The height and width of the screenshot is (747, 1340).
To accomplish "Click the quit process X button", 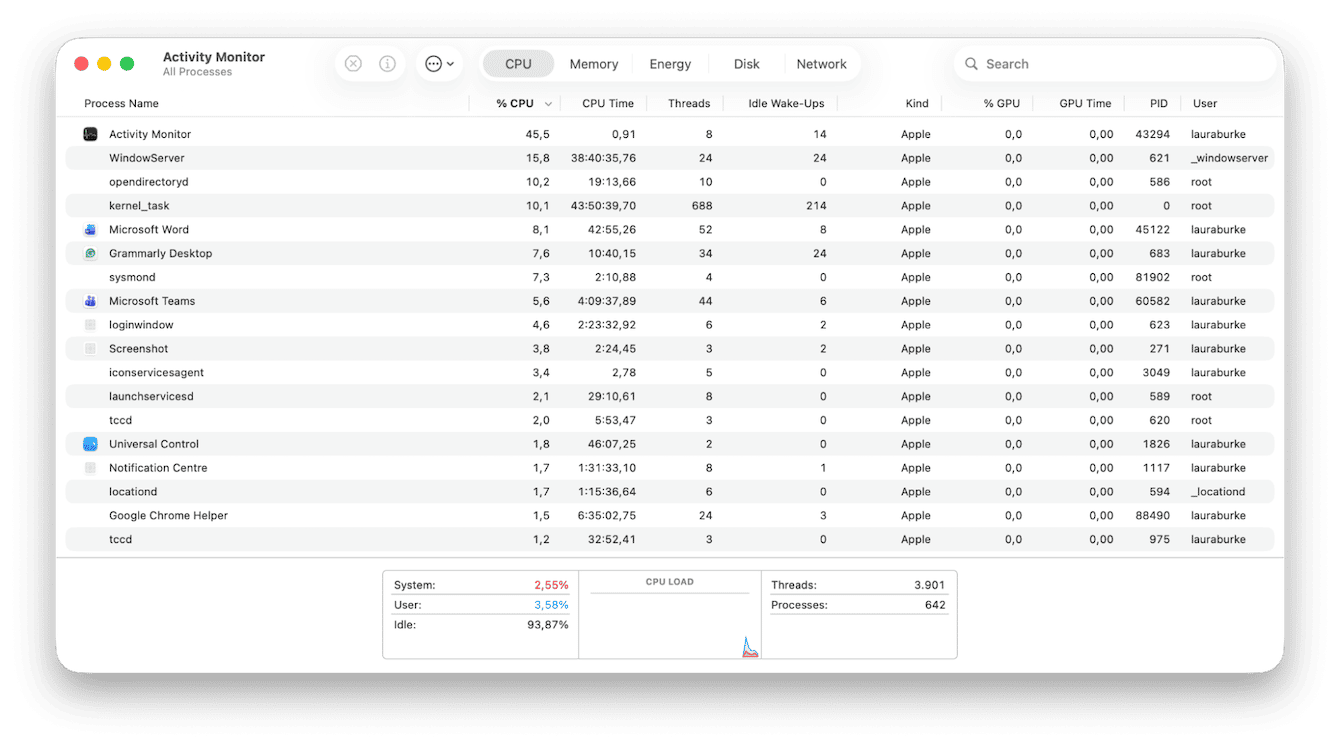I will click(353, 63).
